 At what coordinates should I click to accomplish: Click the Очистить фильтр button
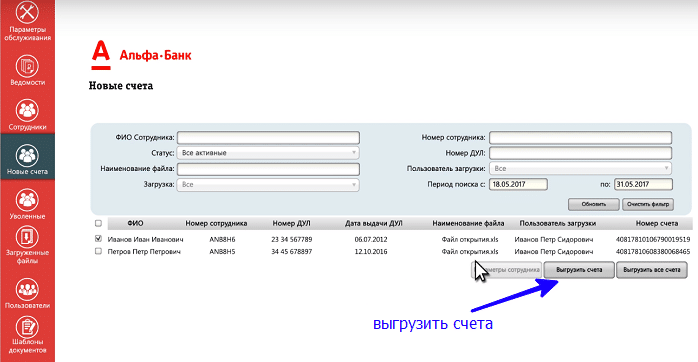[x=648, y=204]
